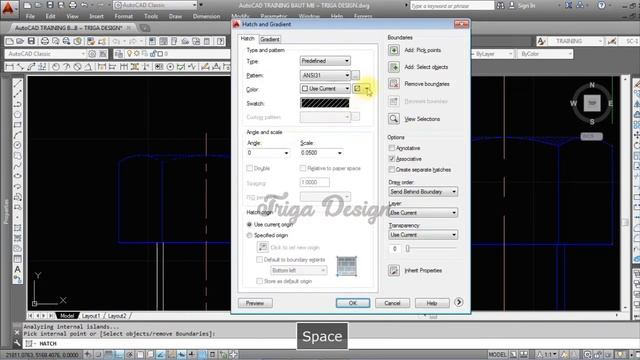Screen dimensions: 640x360
Task: Click Remove boundaries icon
Action: point(393,84)
